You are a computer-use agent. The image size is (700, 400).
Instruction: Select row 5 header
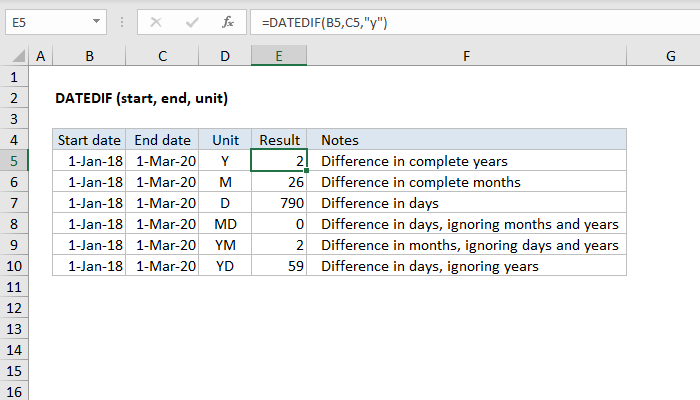15,160
